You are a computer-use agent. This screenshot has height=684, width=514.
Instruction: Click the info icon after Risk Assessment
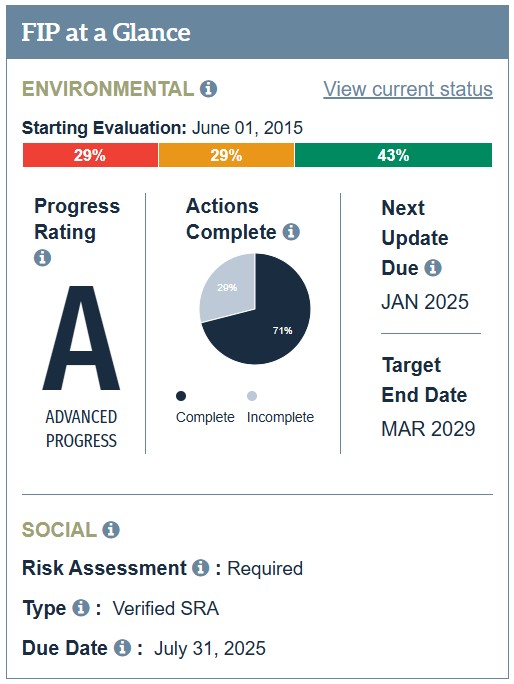(201, 568)
